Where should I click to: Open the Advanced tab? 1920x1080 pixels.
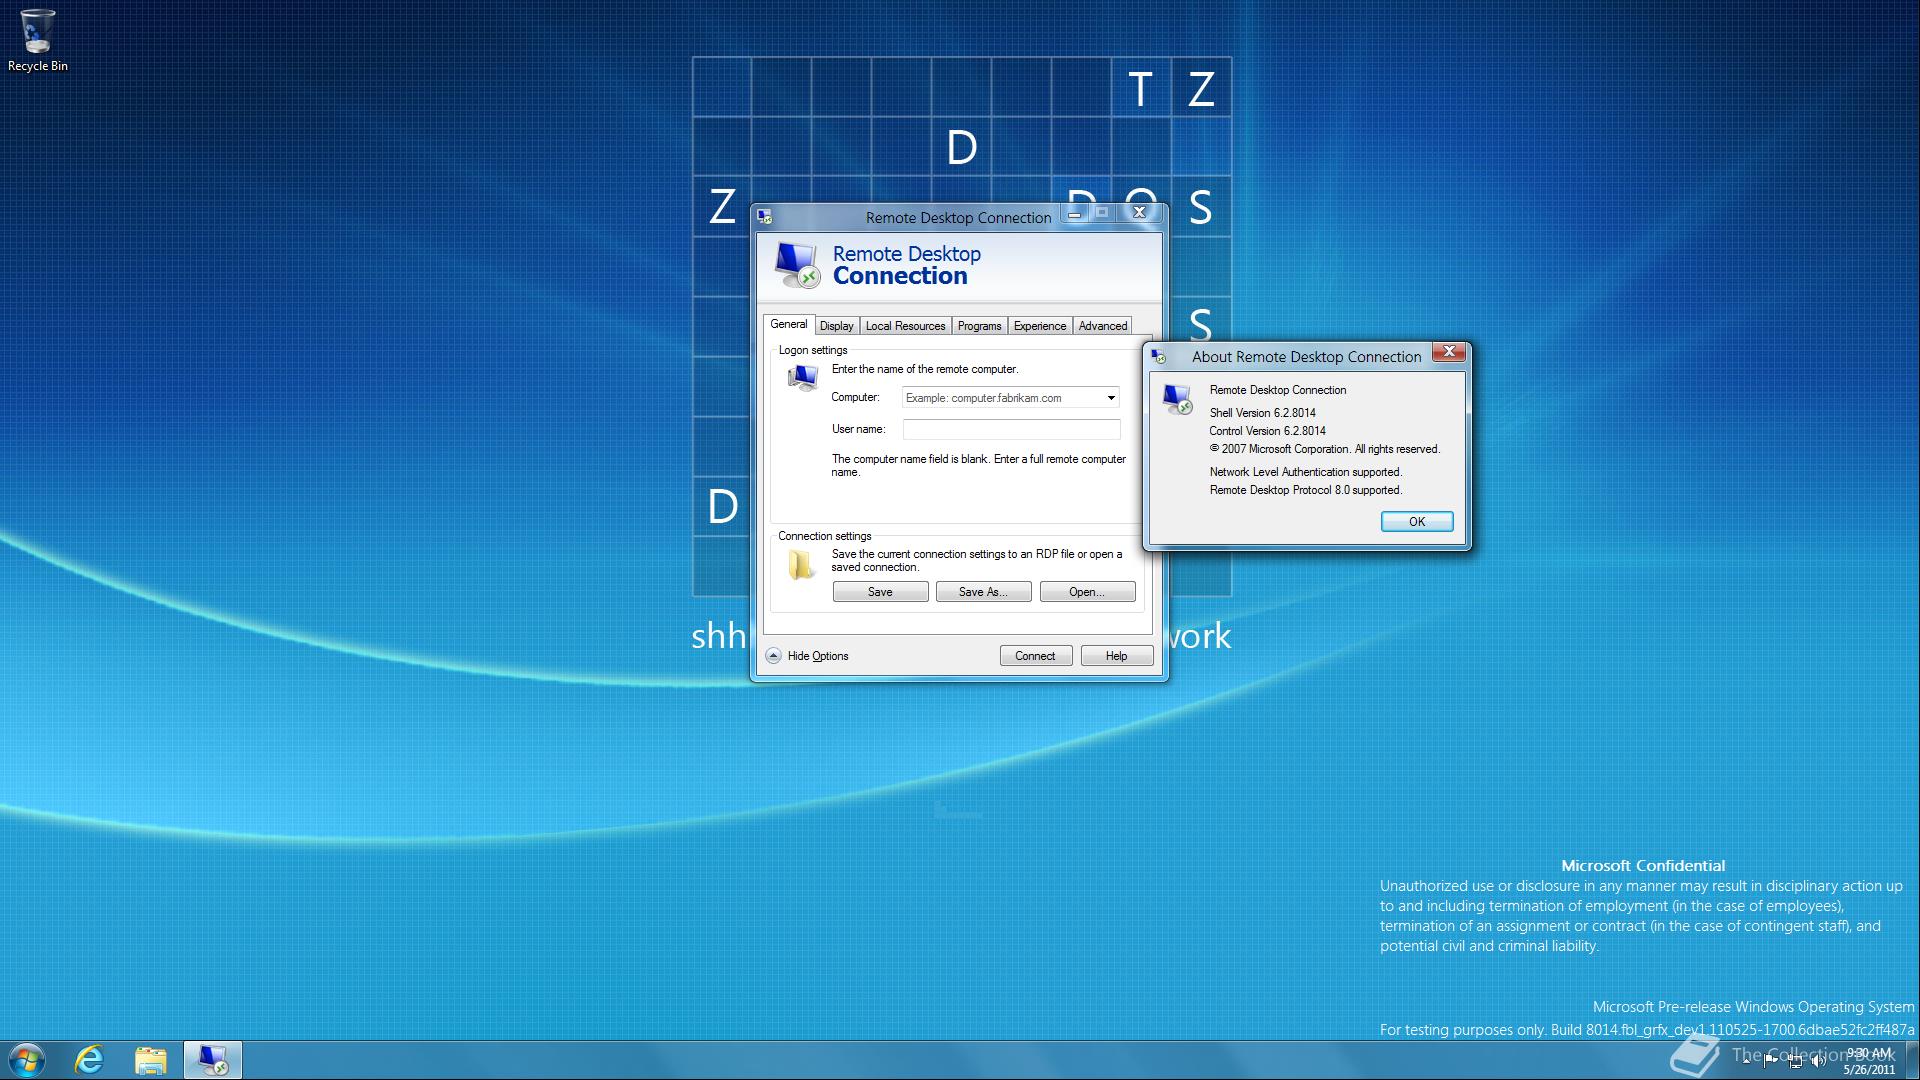[1103, 326]
